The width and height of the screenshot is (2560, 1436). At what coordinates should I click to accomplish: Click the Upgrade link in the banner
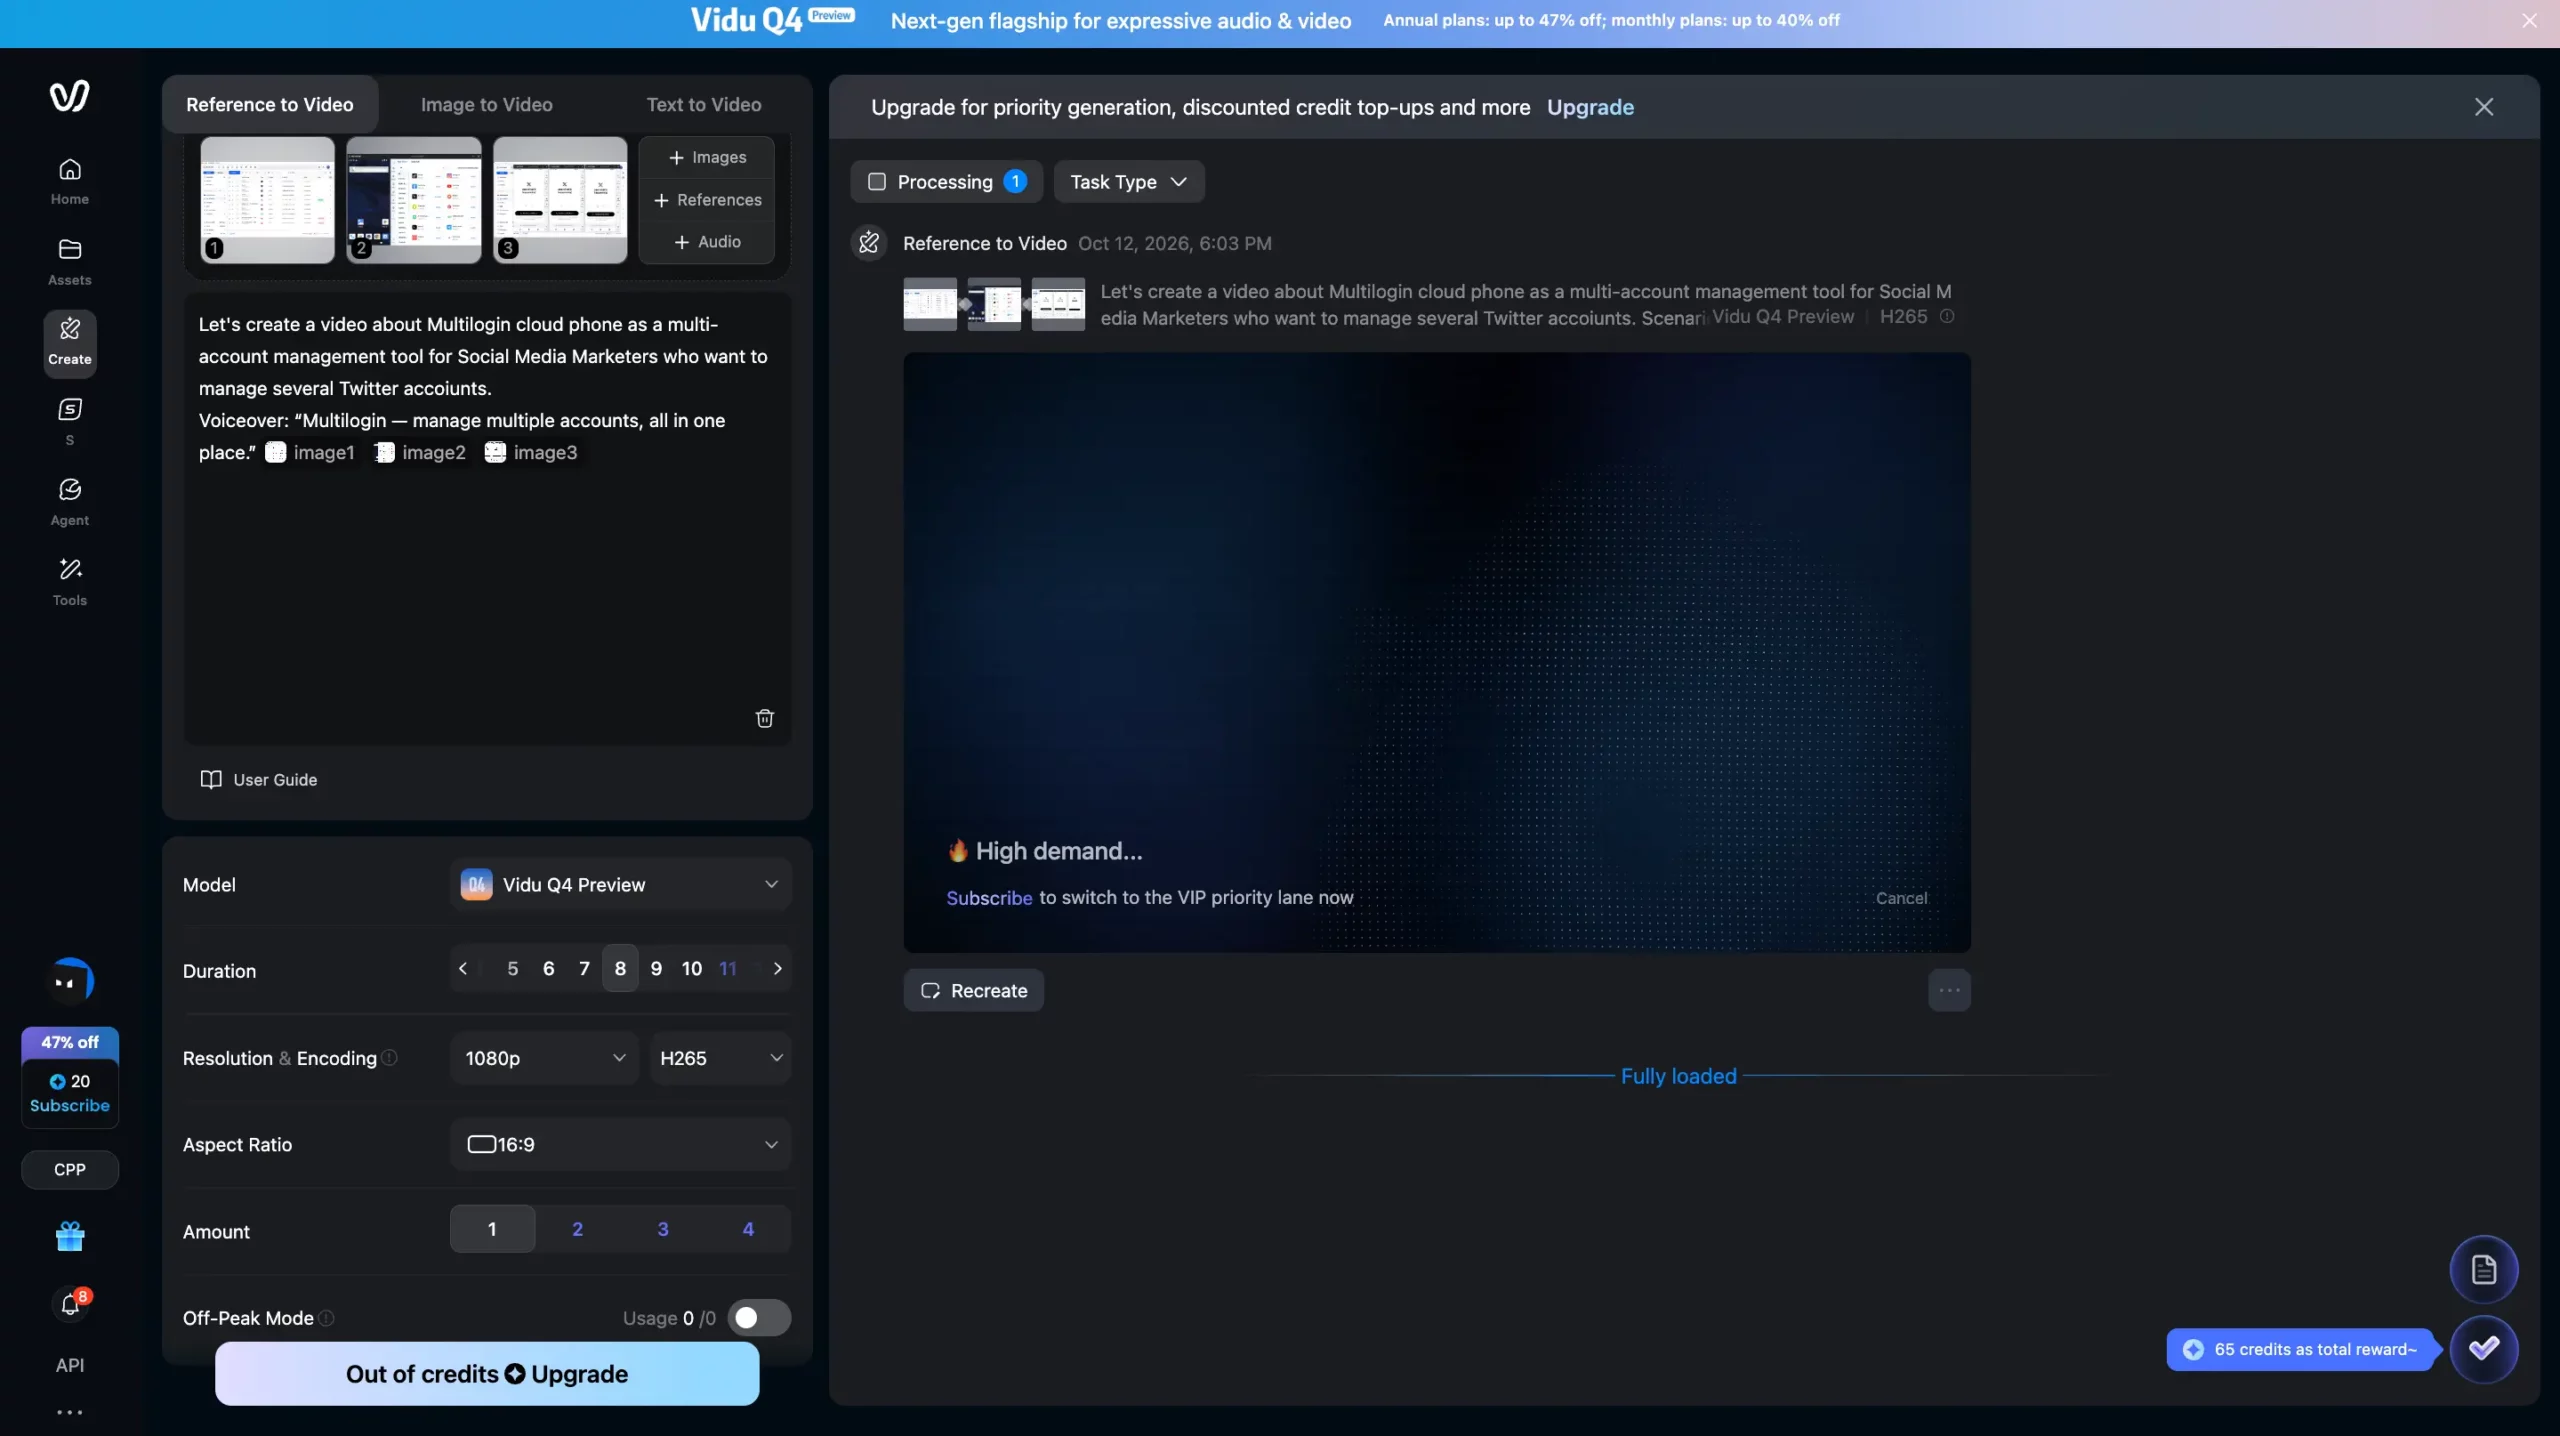click(1590, 107)
